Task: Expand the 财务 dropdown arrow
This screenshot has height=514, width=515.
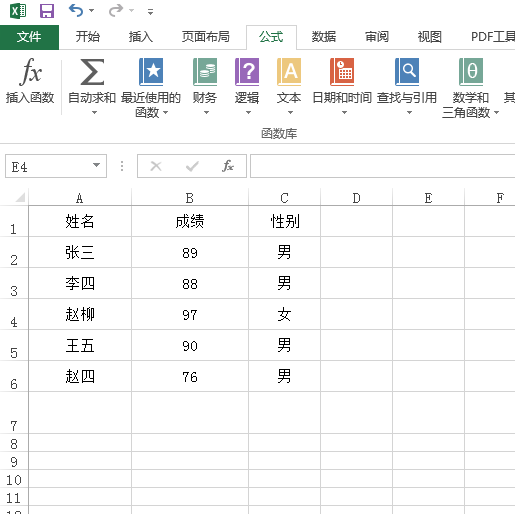Action: pos(206,113)
